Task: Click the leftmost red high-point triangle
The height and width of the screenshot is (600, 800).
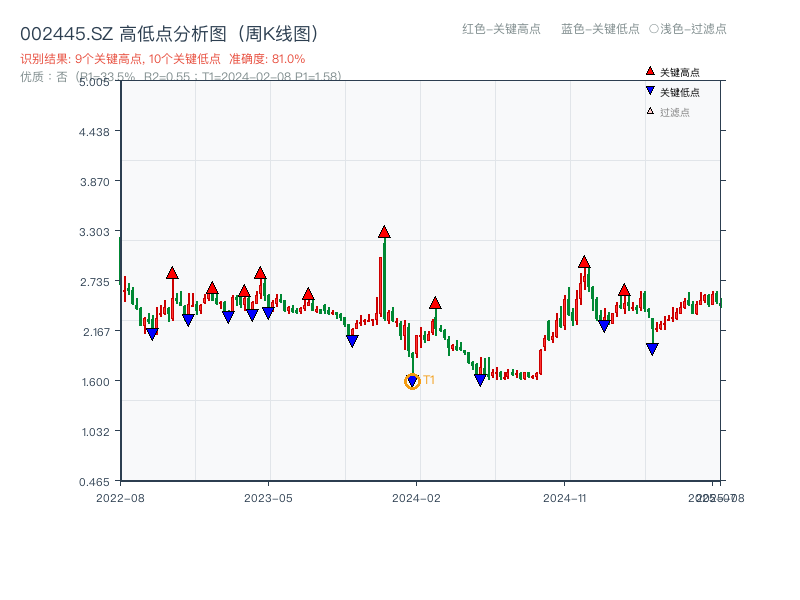Action: coord(172,273)
